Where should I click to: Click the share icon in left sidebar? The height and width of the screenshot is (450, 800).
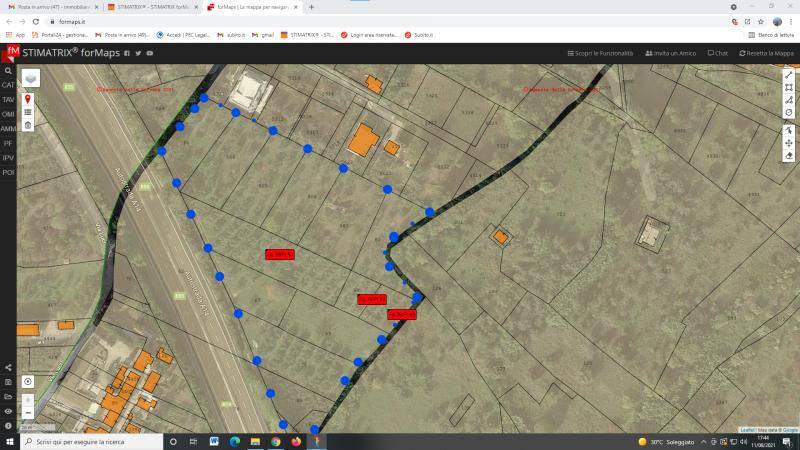pos(8,368)
